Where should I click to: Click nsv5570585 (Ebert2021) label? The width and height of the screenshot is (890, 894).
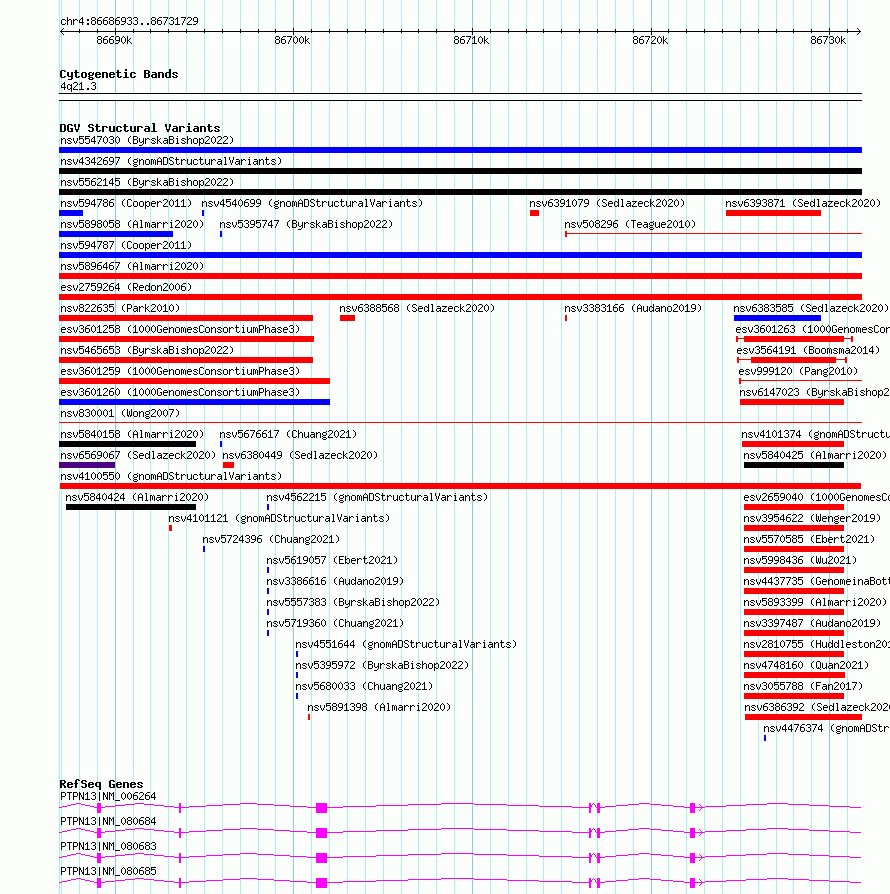[809, 540]
